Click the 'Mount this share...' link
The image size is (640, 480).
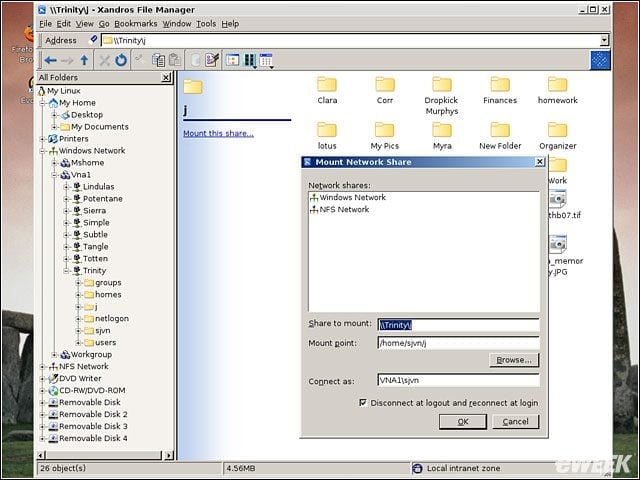tap(218, 133)
